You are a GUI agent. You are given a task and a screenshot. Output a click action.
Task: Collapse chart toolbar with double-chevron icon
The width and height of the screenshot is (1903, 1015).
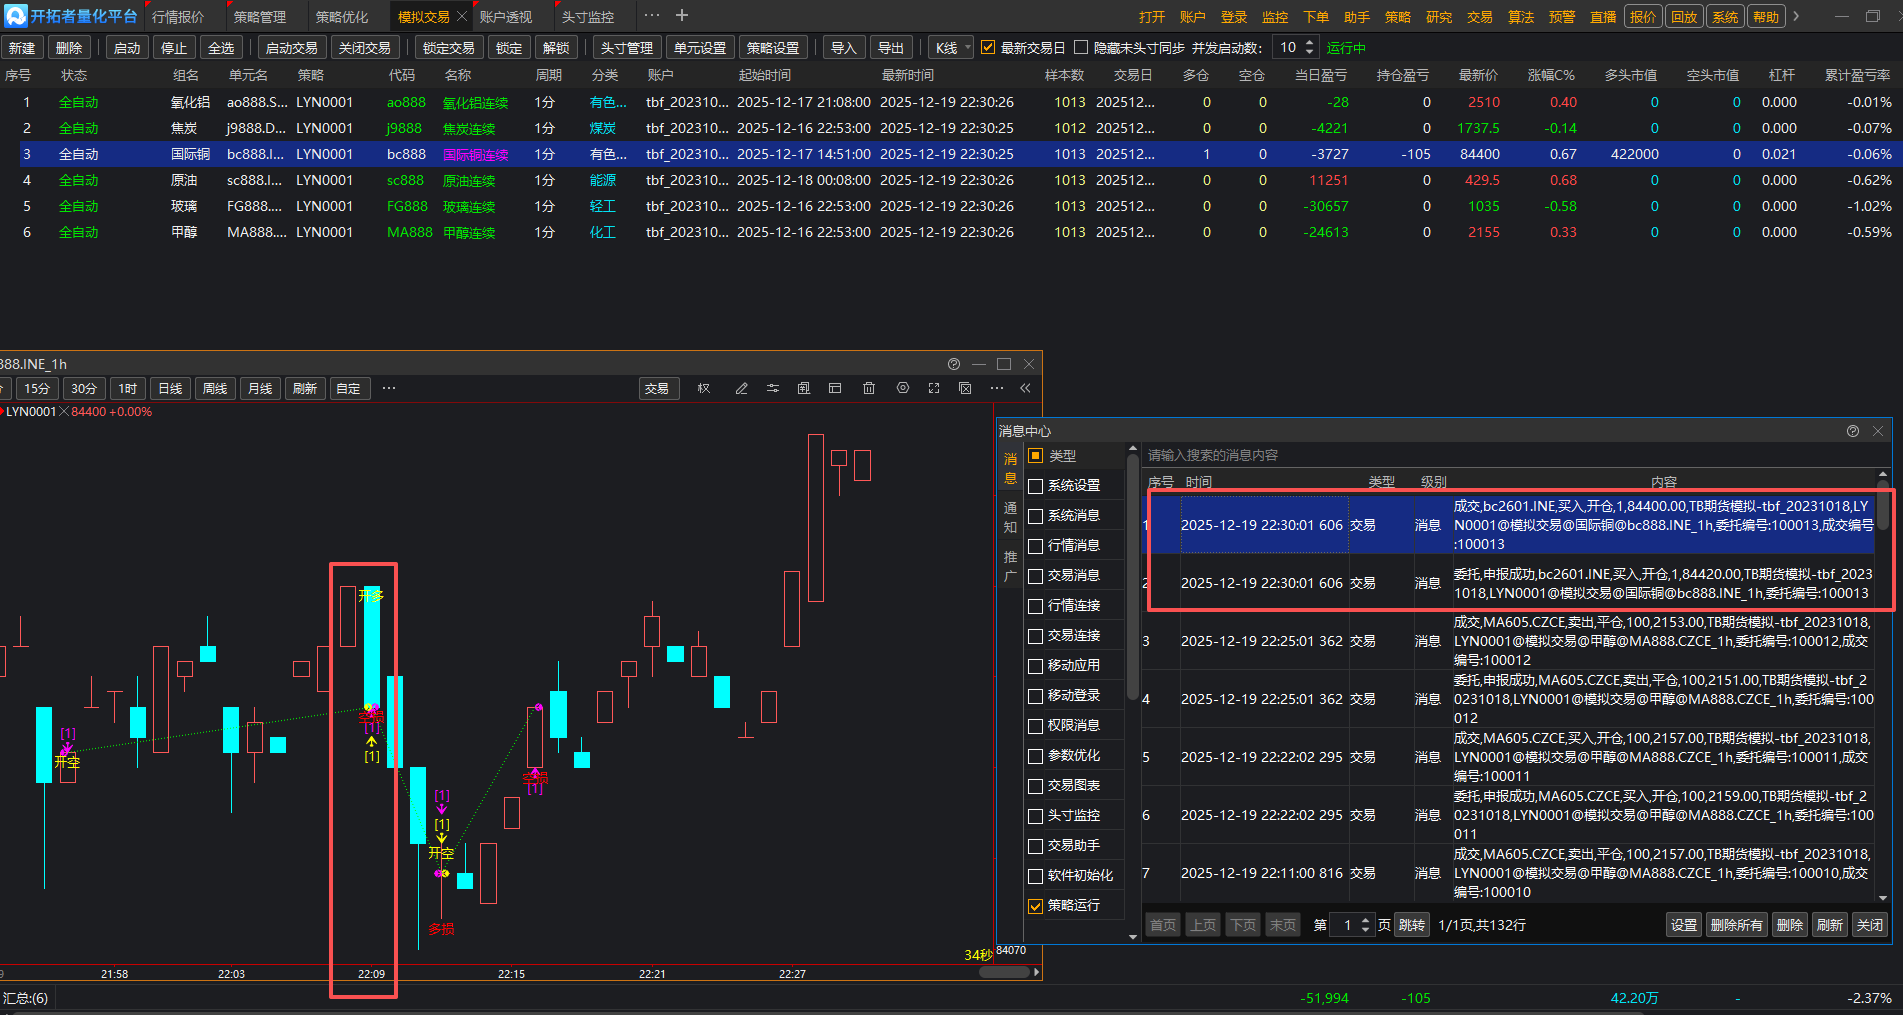1025,388
